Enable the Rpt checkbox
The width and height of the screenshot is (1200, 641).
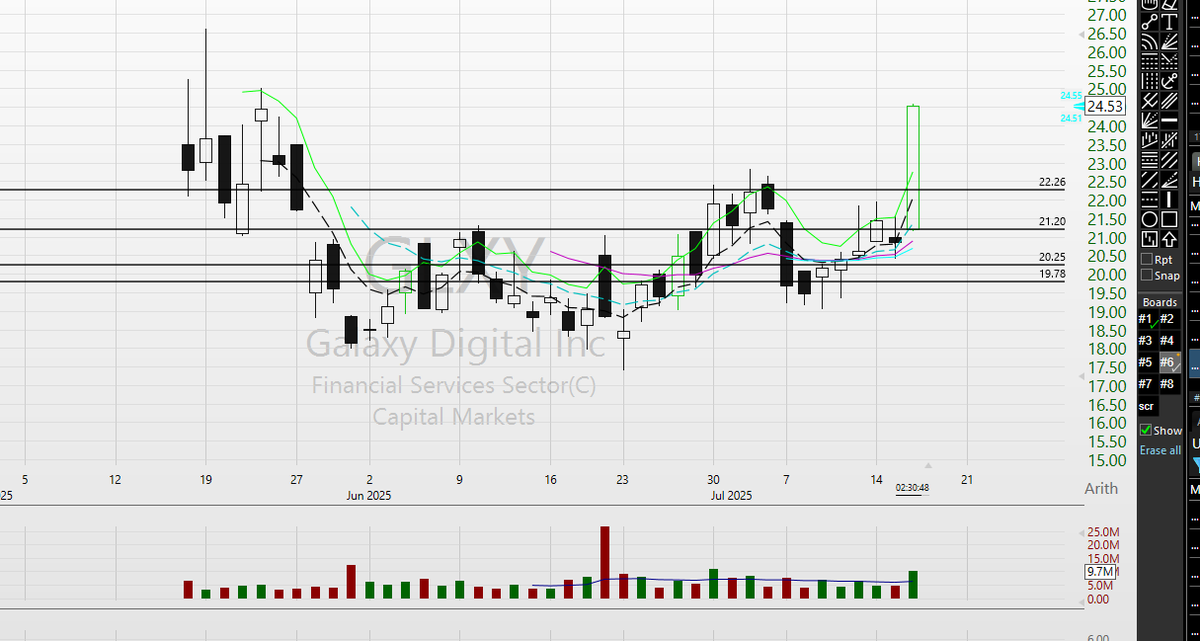point(1146,259)
